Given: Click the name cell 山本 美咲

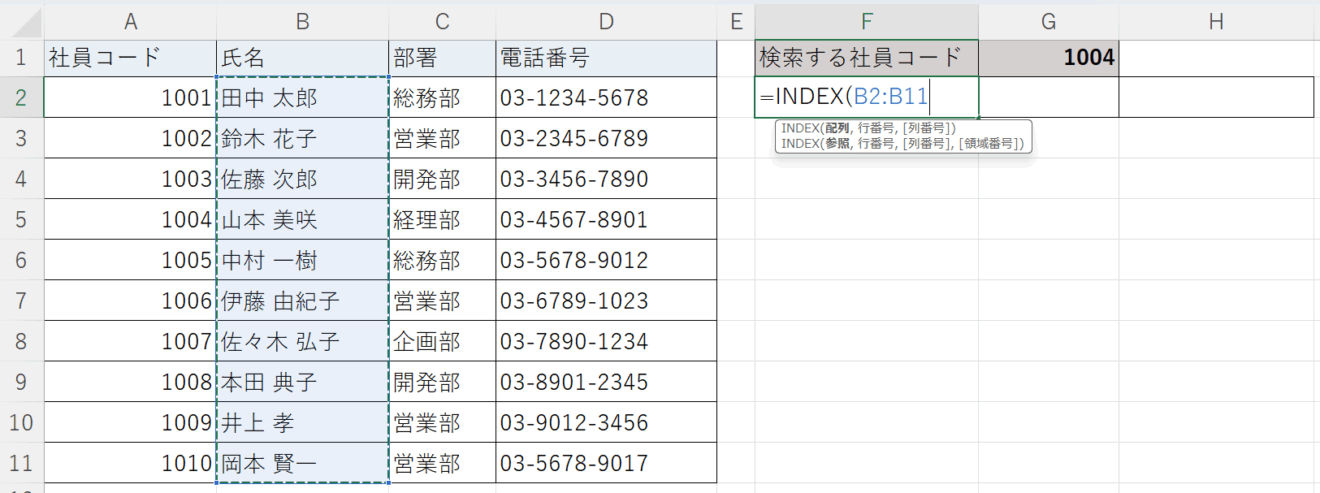Looking at the screenshot, I should pos(301,220).
